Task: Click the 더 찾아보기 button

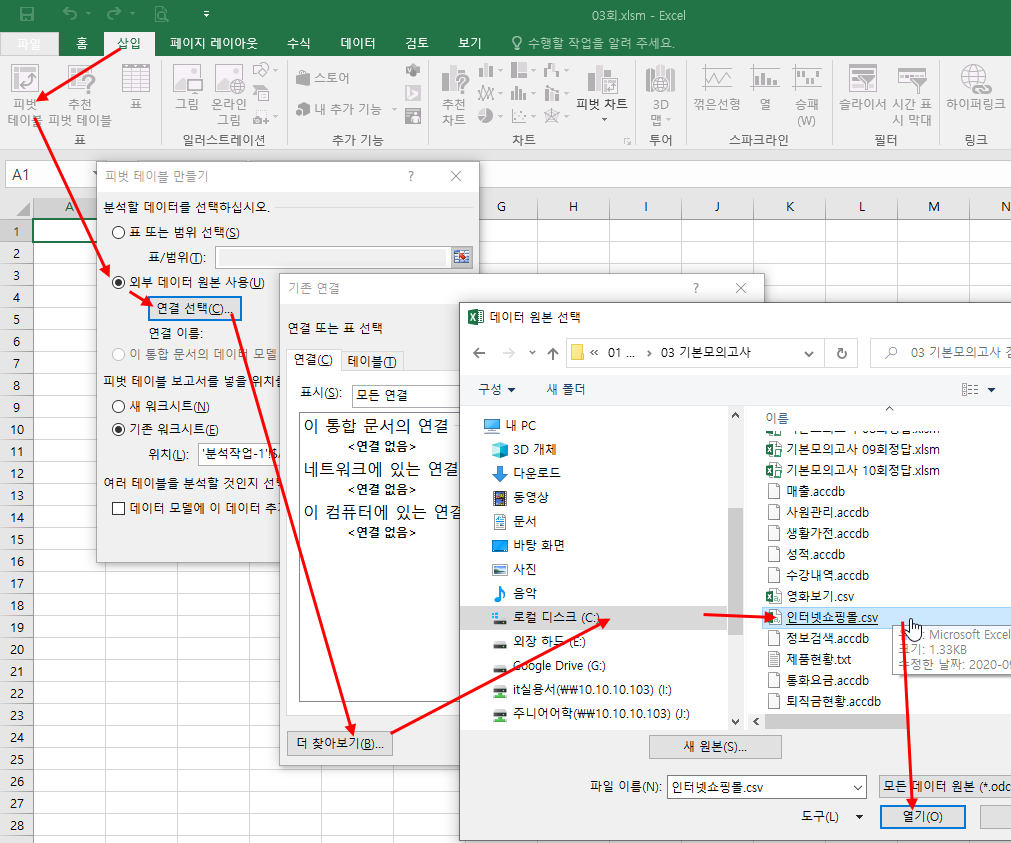Action: [339, 743]
